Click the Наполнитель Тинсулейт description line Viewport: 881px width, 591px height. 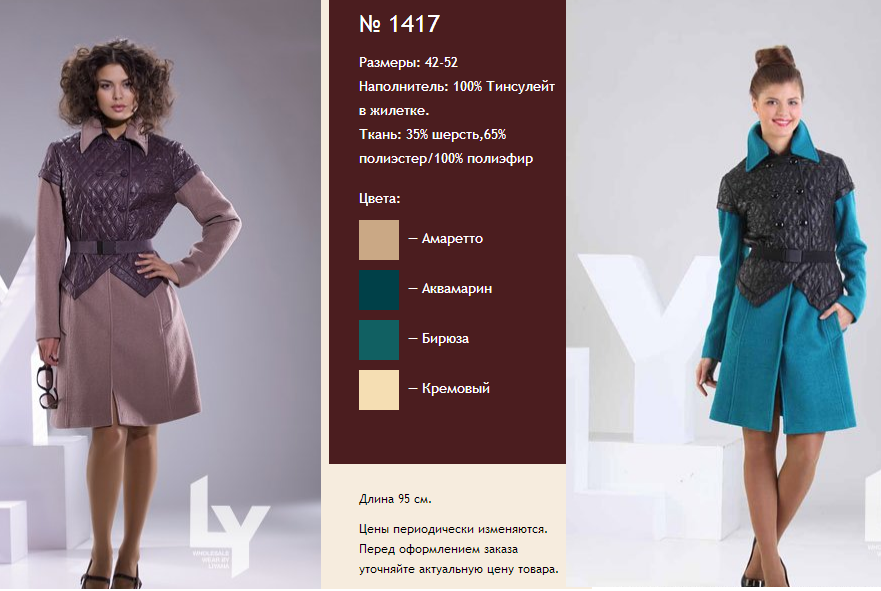tap(457, 98)
